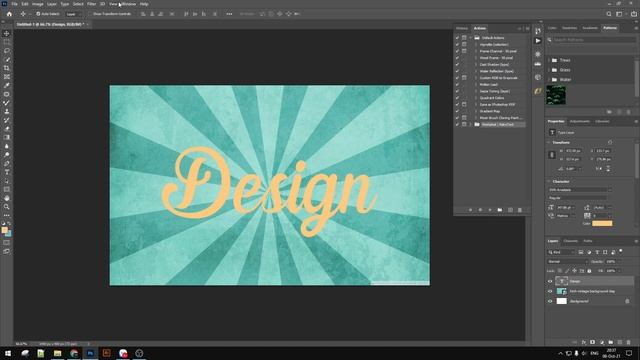Select the Brush tool

7,103
